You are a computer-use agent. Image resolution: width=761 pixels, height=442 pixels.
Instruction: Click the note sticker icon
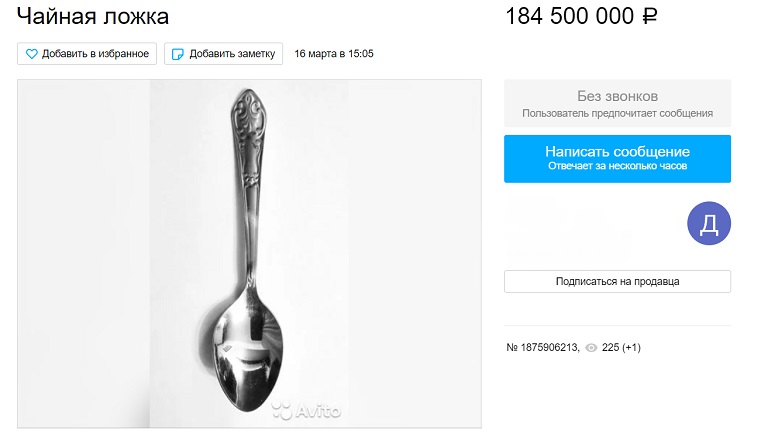point(178,54)
